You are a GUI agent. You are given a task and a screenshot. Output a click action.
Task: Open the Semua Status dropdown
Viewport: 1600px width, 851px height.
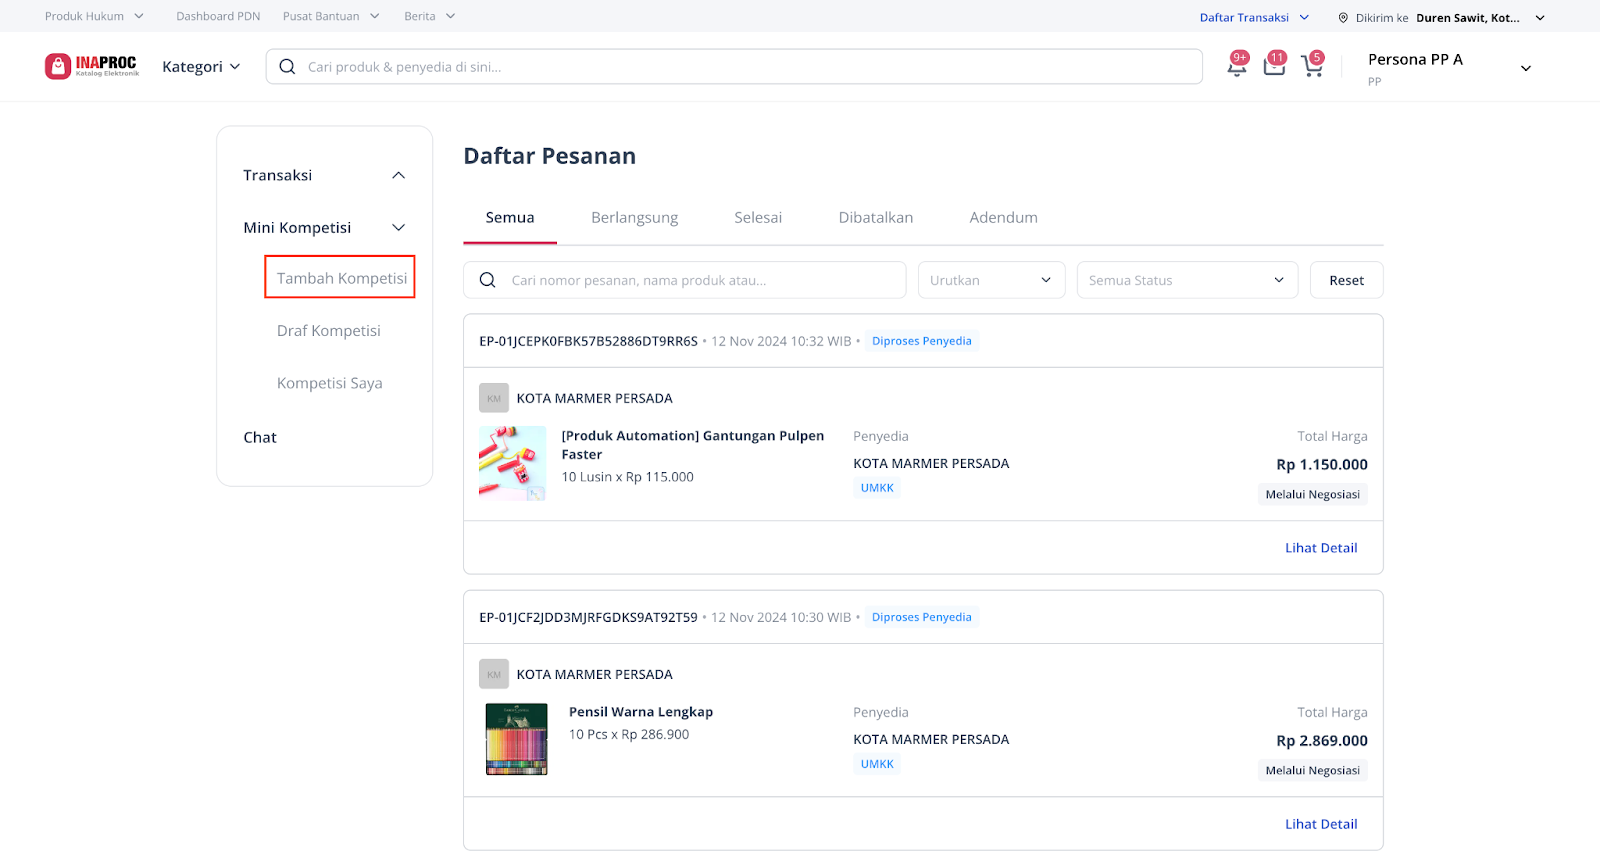click(1187, 280)
